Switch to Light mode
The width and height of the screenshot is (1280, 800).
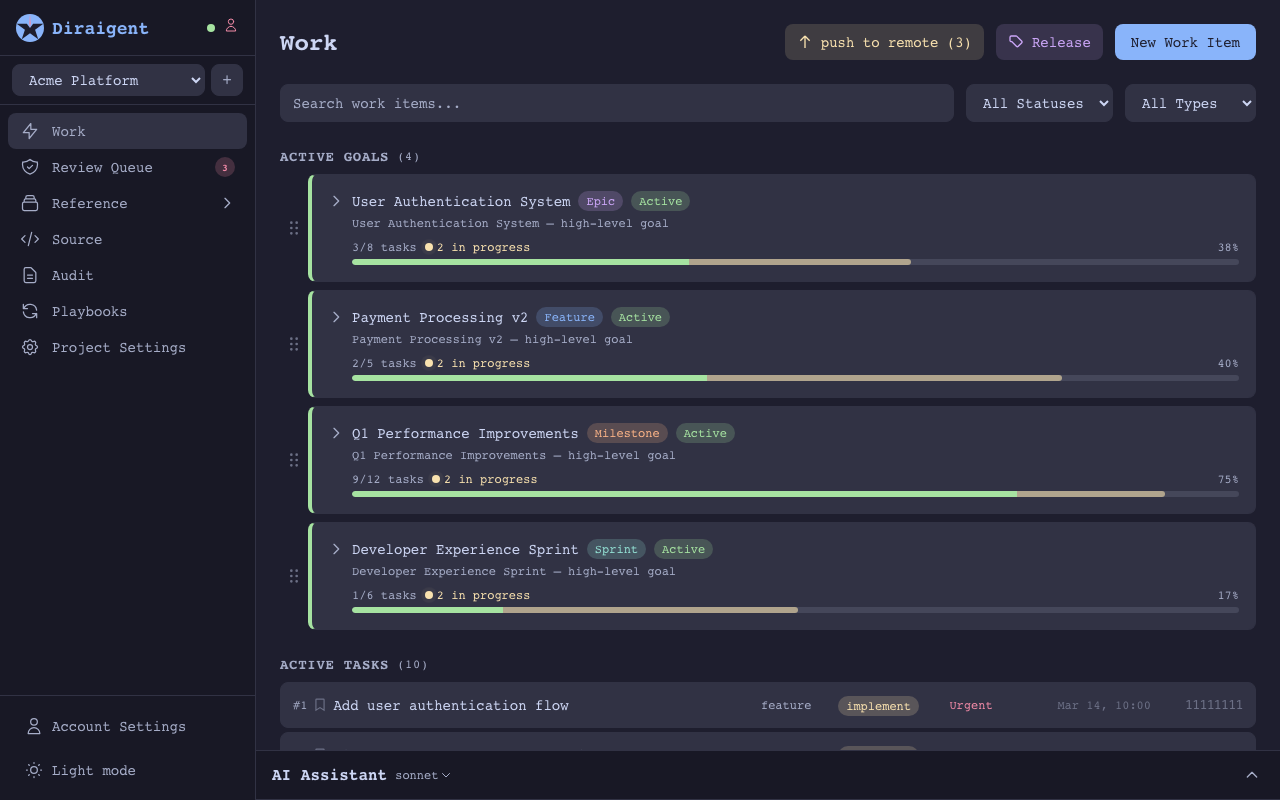[93, 770]
